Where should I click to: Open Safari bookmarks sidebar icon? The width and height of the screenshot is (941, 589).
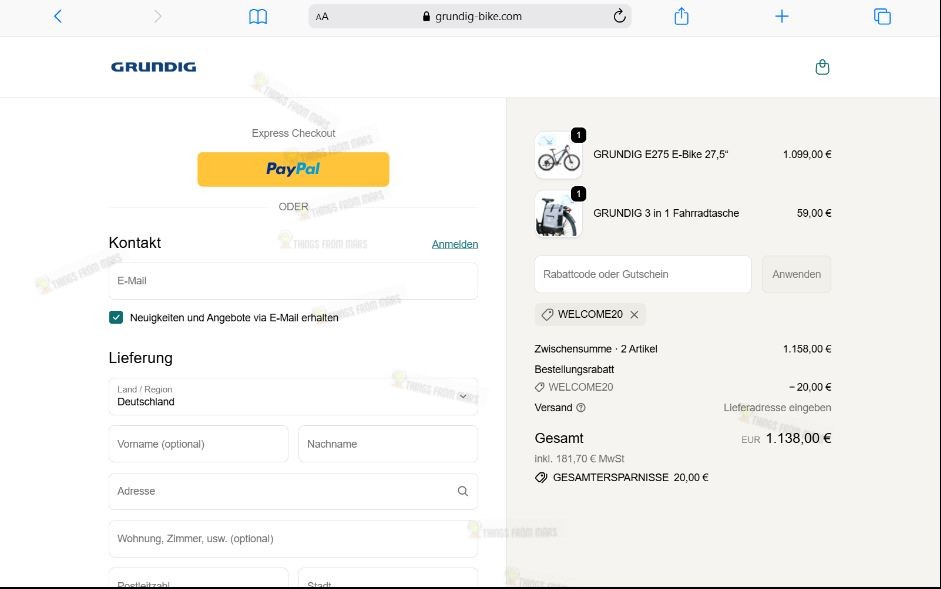(257, 16)
